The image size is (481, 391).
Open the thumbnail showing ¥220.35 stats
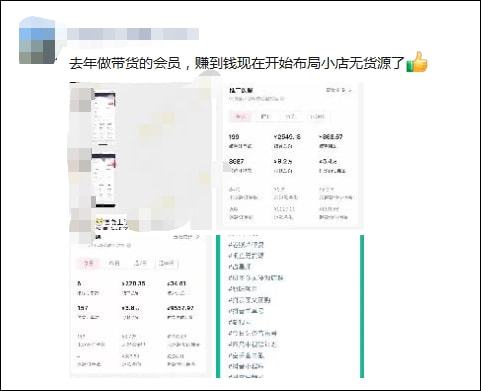[x=140, y=306]
